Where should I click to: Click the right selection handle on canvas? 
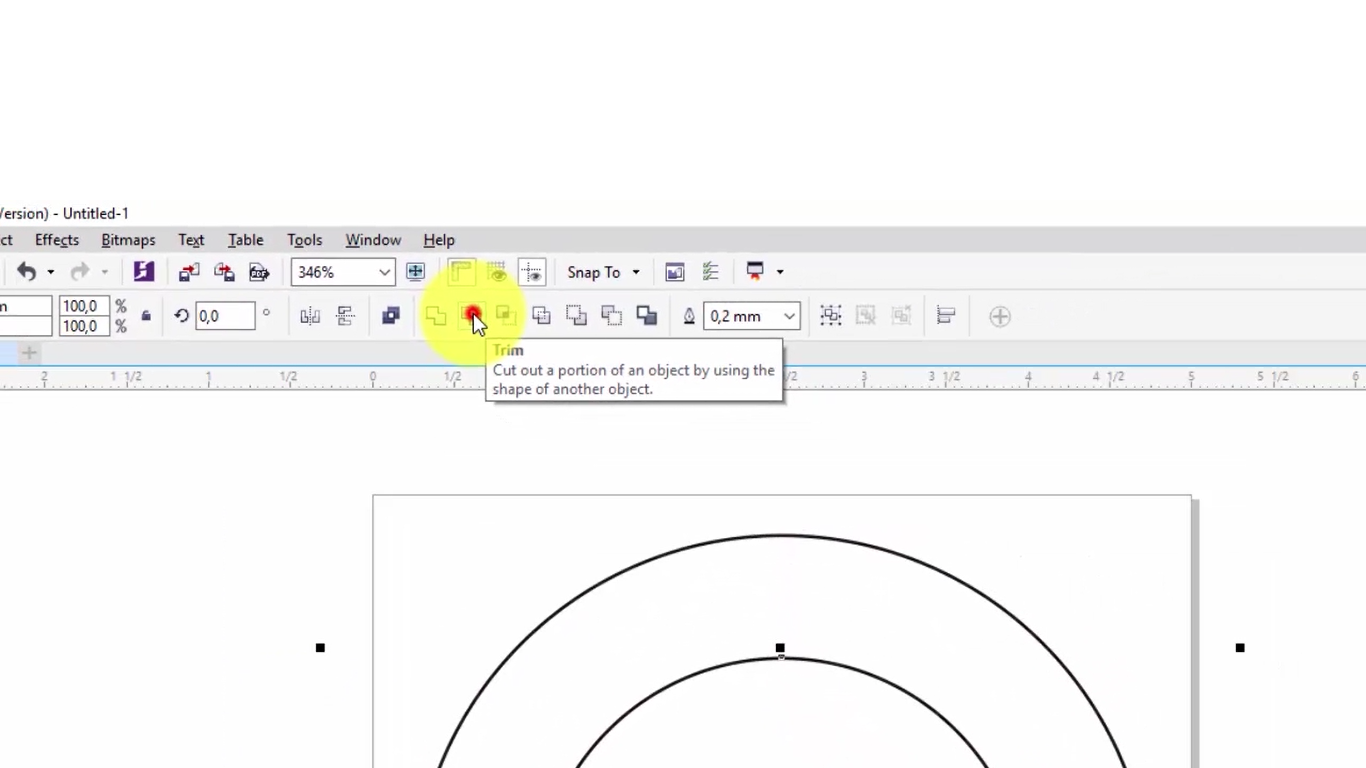coord(1240,648)
